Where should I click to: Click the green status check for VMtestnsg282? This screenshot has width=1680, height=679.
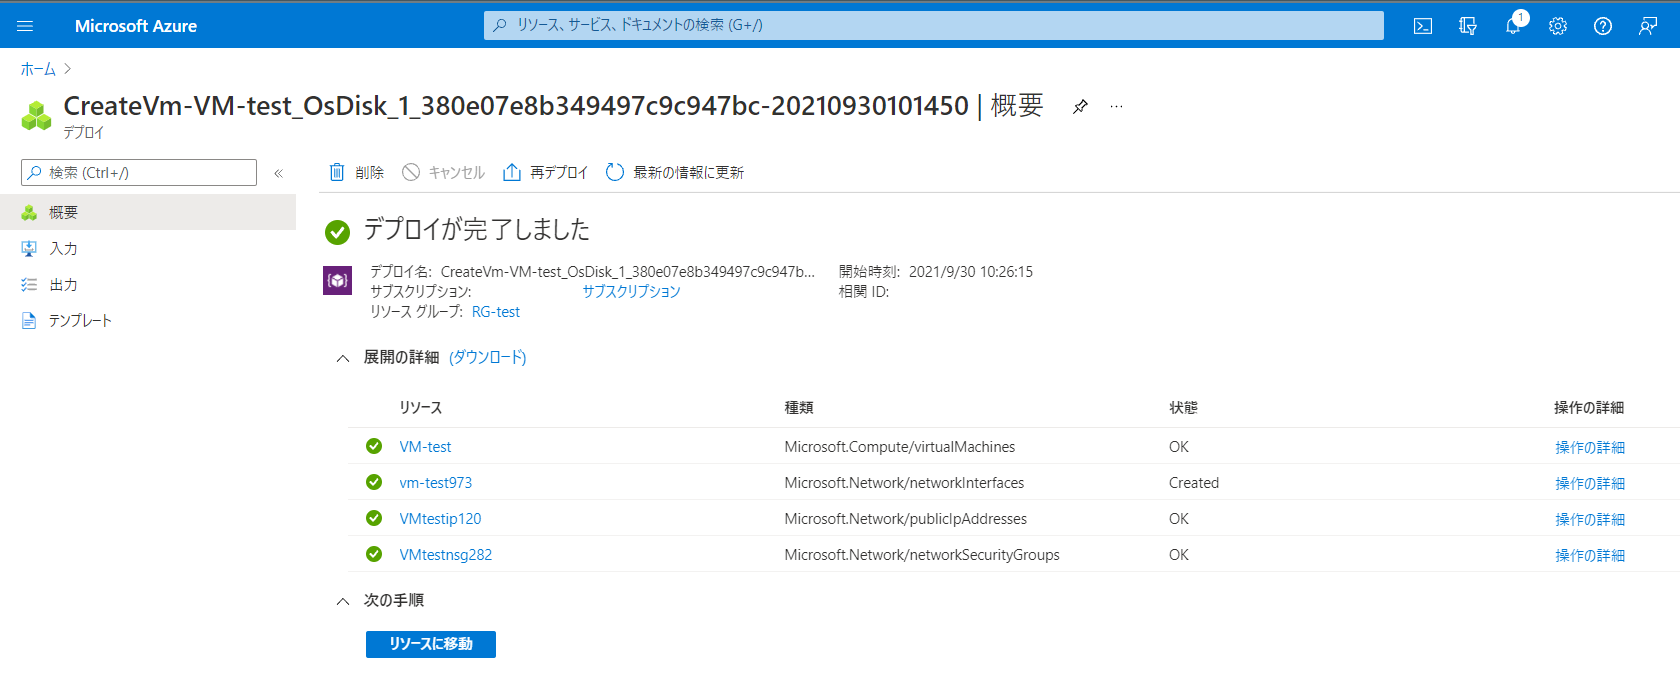374,554
